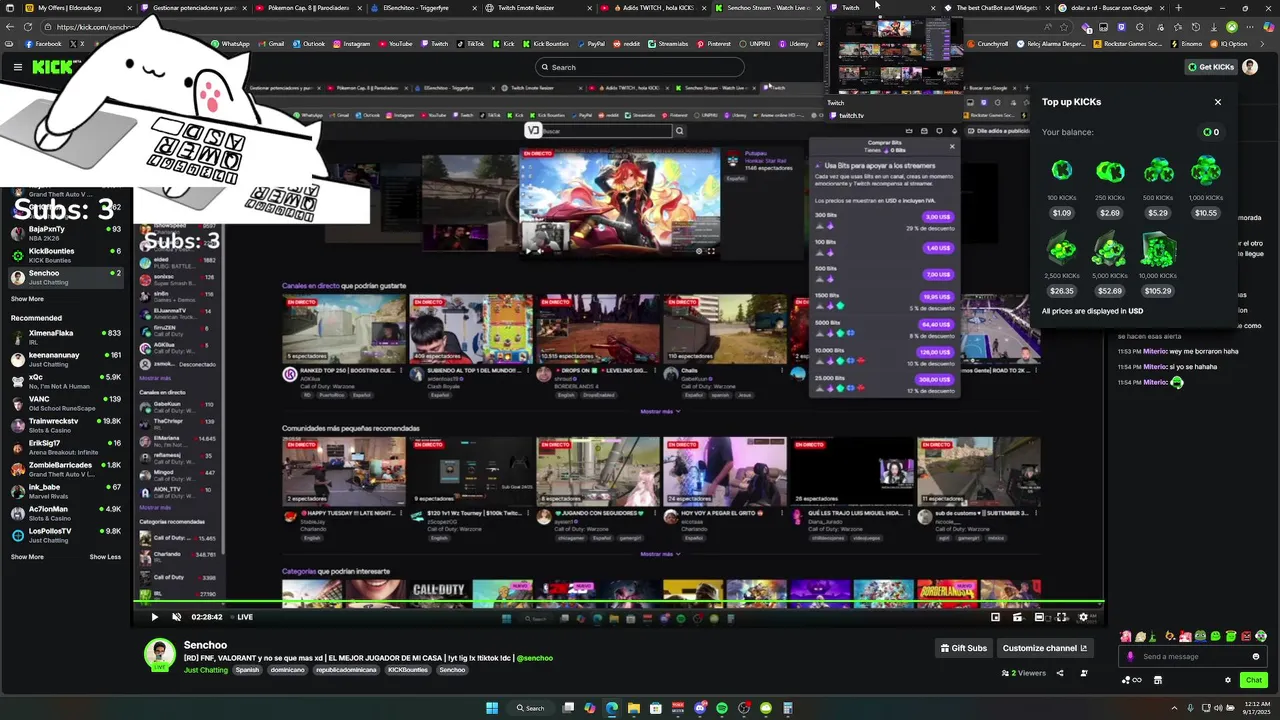The width and height of the screenshot is (1280, 720).
Task: Open LosPollosTV channel in sidebar
Action: 66,535
